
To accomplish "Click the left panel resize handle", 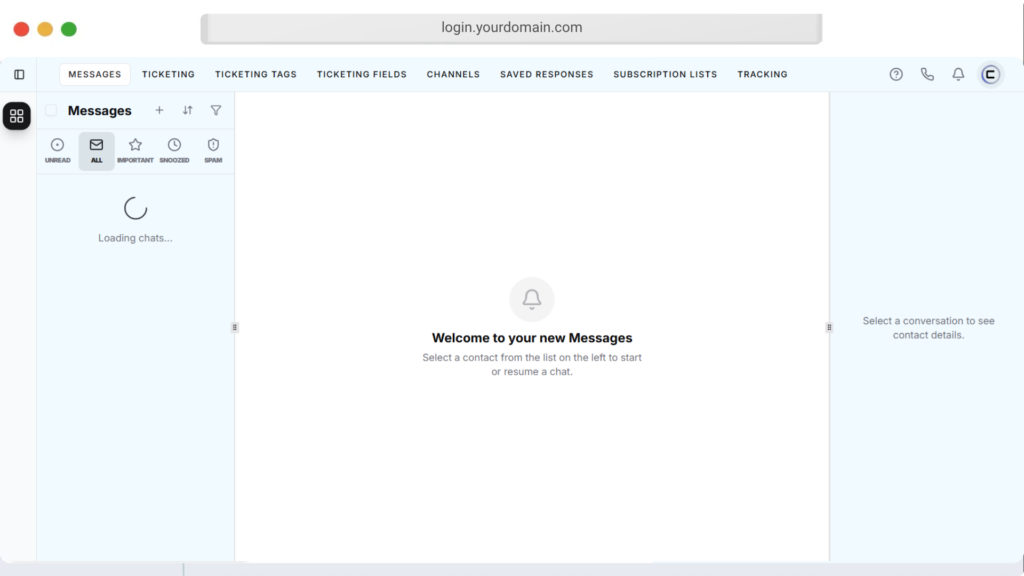I will [x=235, y=327].
